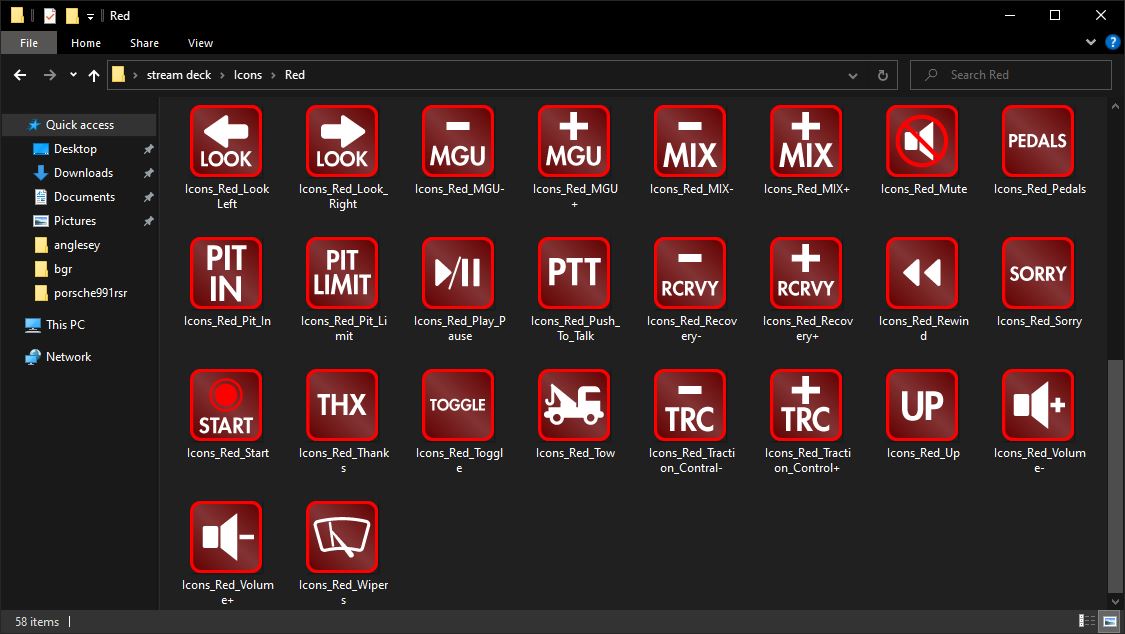This screenshot has width=1125, height=634.
Task: Switch to the View tab
Action: click(200, 43)
